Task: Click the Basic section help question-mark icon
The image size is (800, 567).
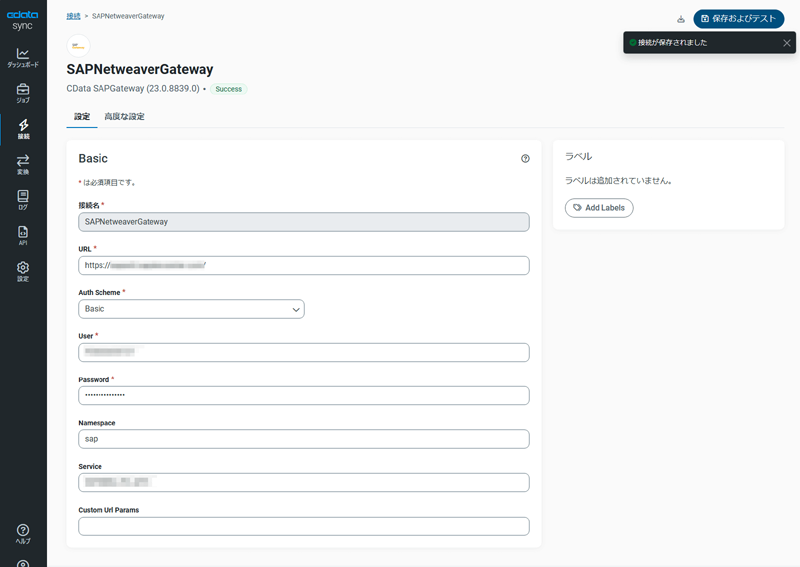Action: pos(525,159)
